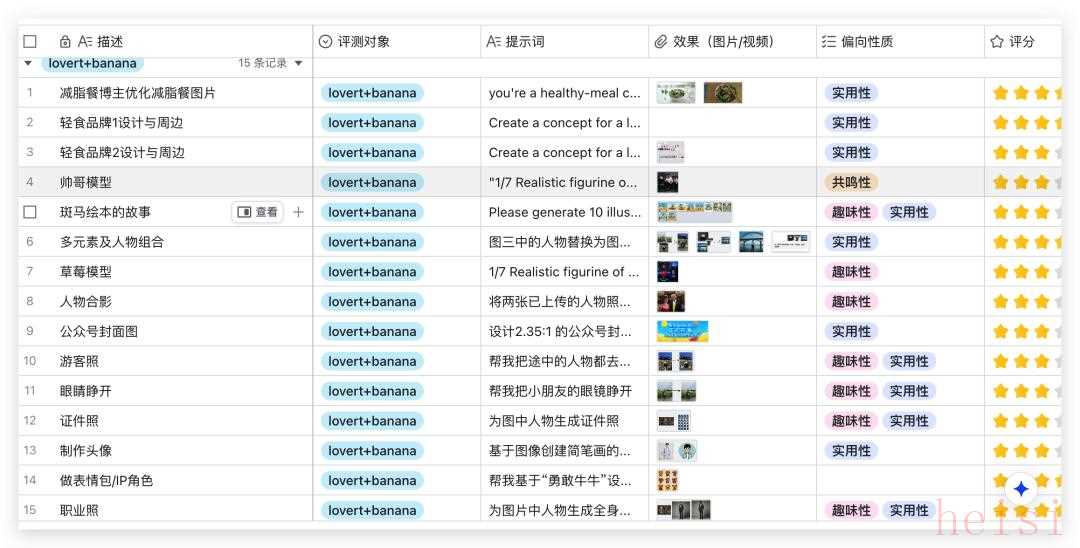Image resolution: width=1080 pixels, height=548 pixels.
Task: Open the floating blue sparkle AI assistant button
Action: pos(1020,489)
